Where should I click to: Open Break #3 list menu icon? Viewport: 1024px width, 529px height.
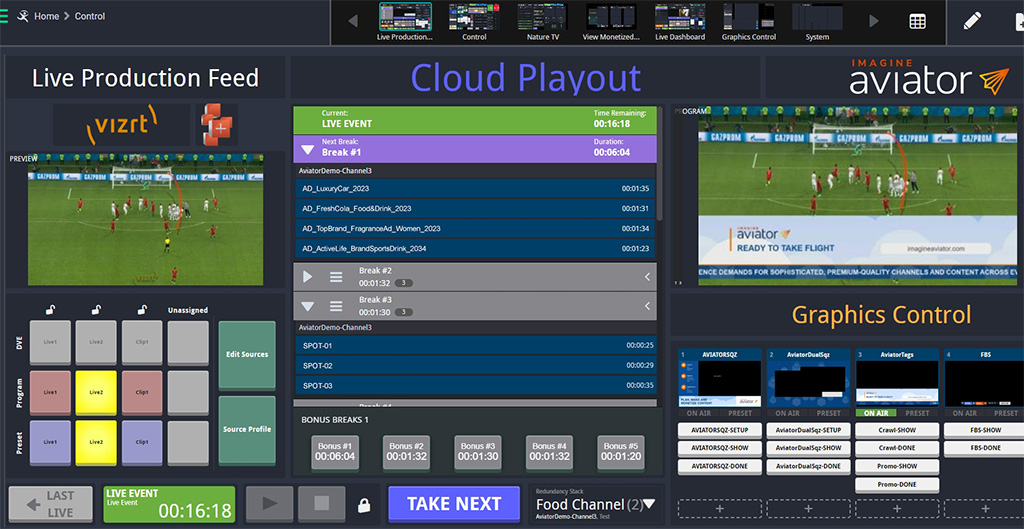[x=336, y=306]
